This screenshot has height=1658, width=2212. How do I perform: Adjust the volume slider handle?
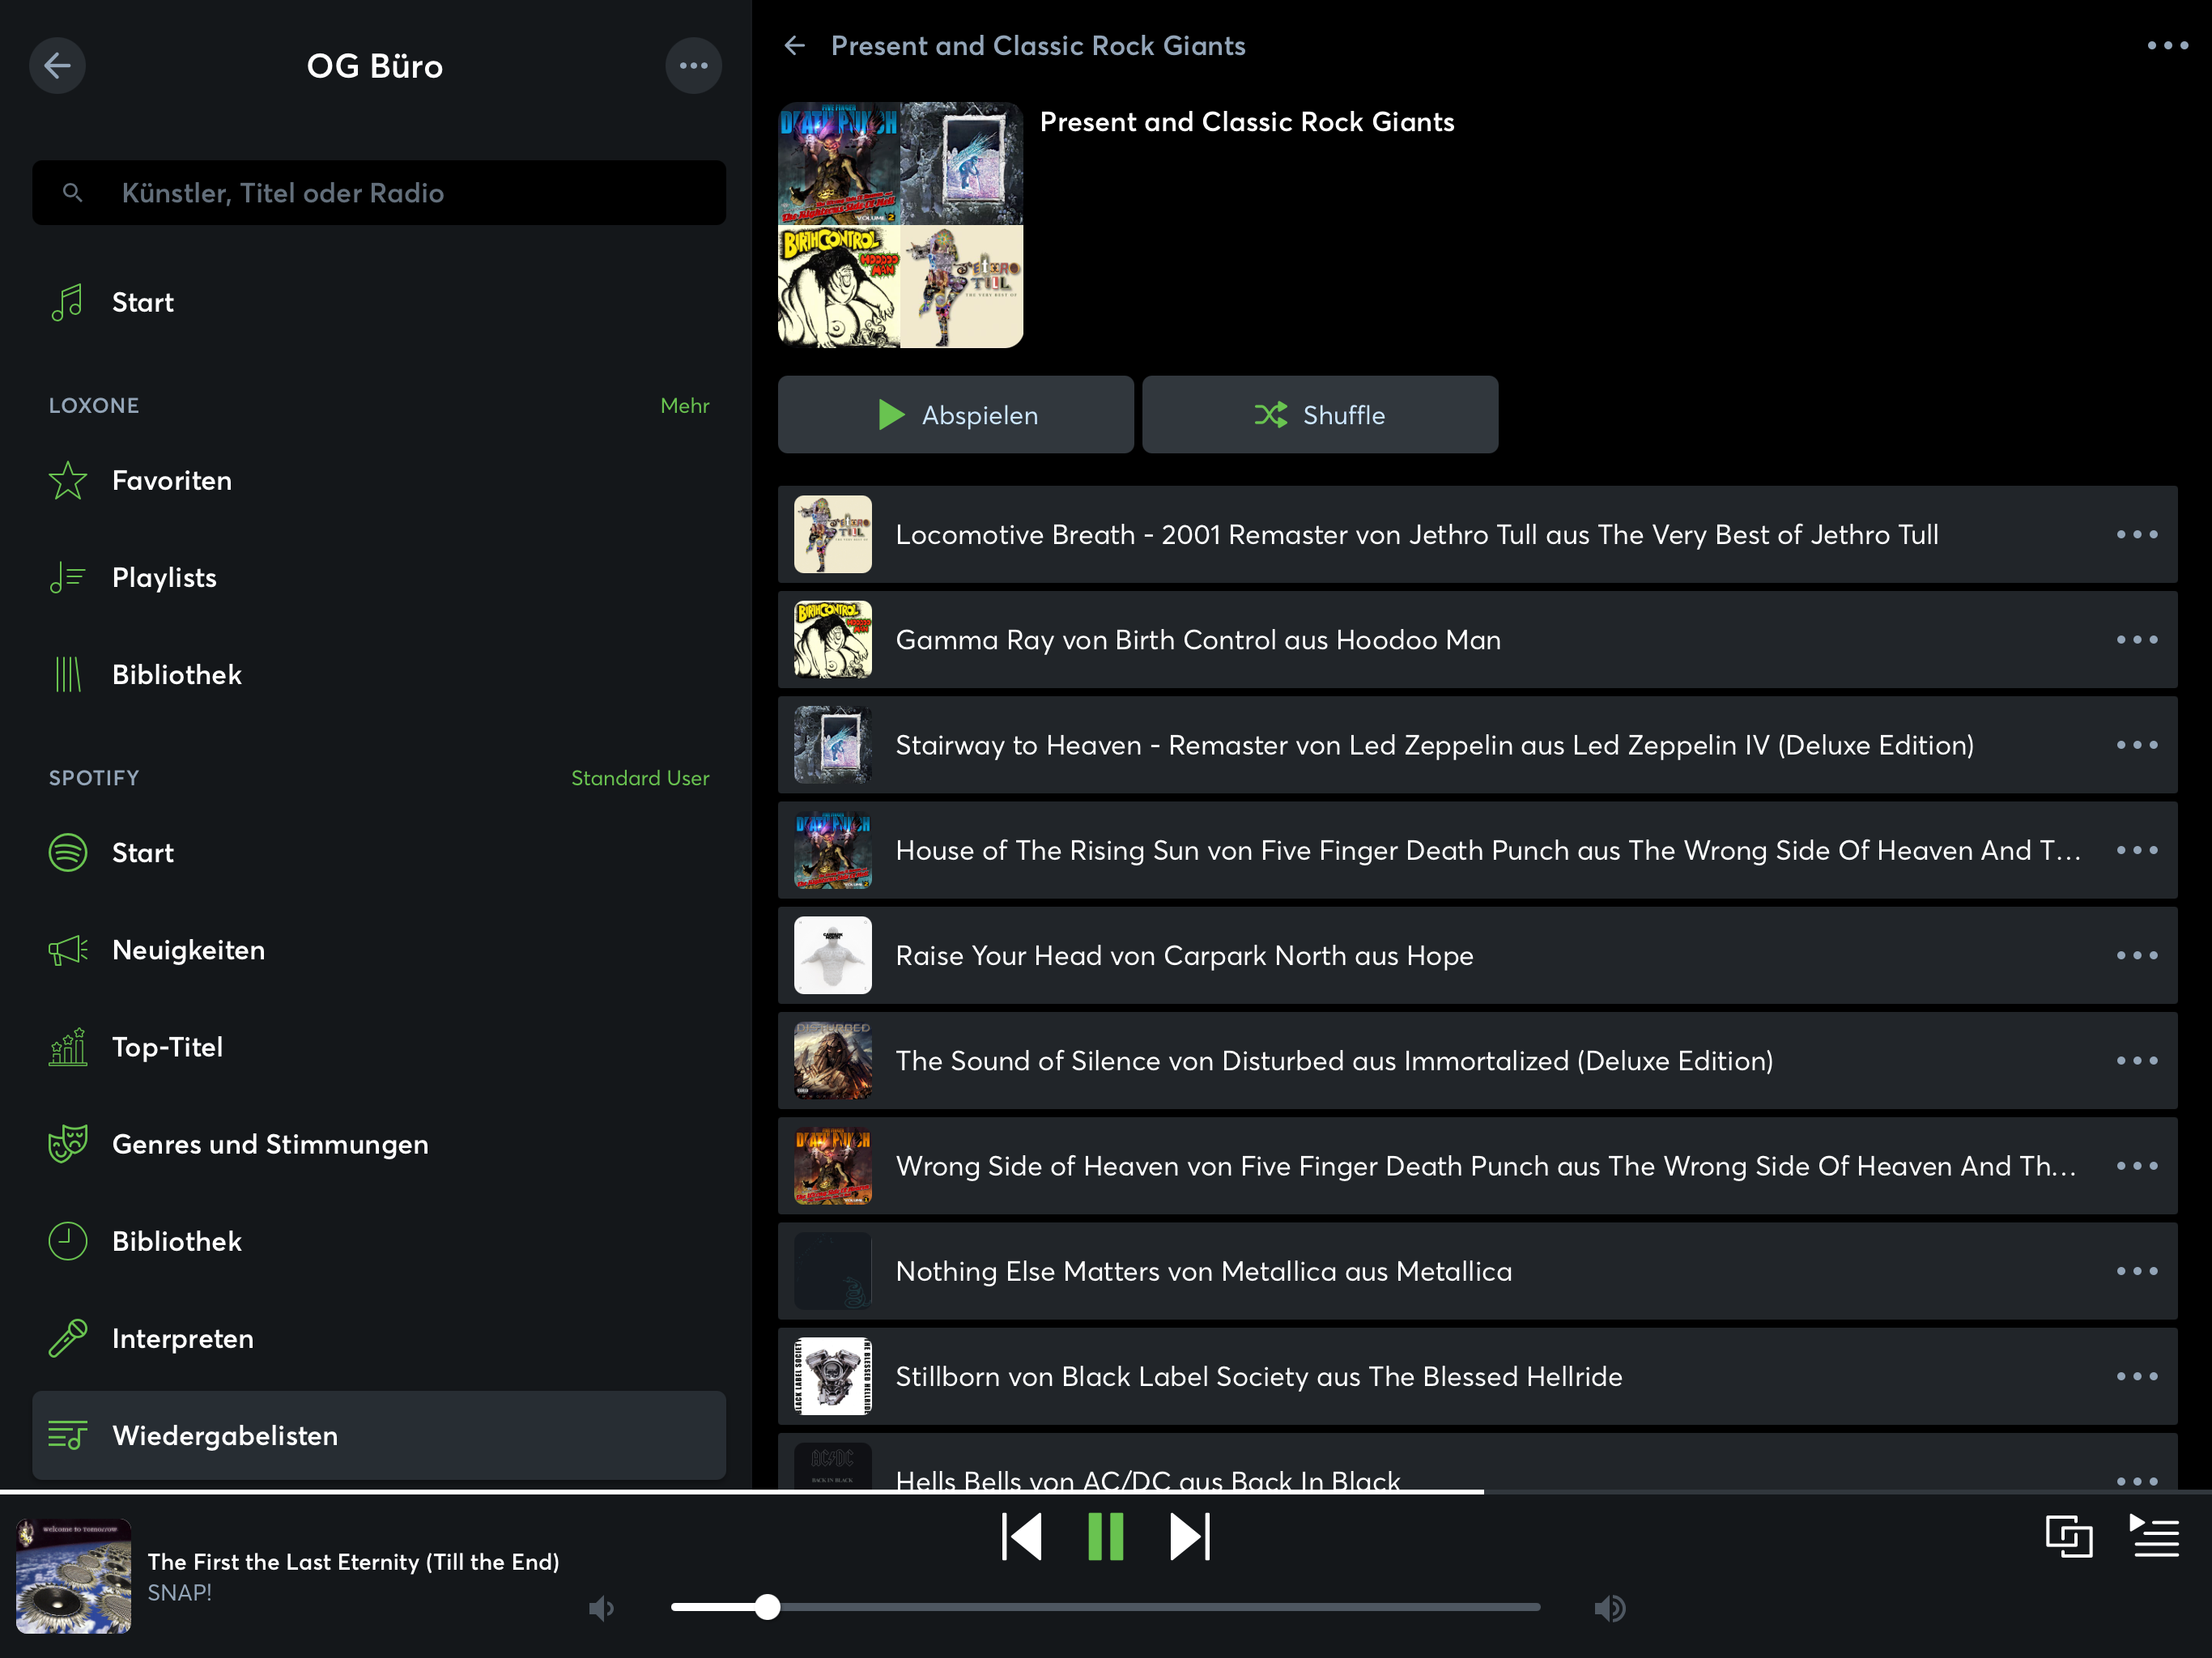pos(767,1607)
